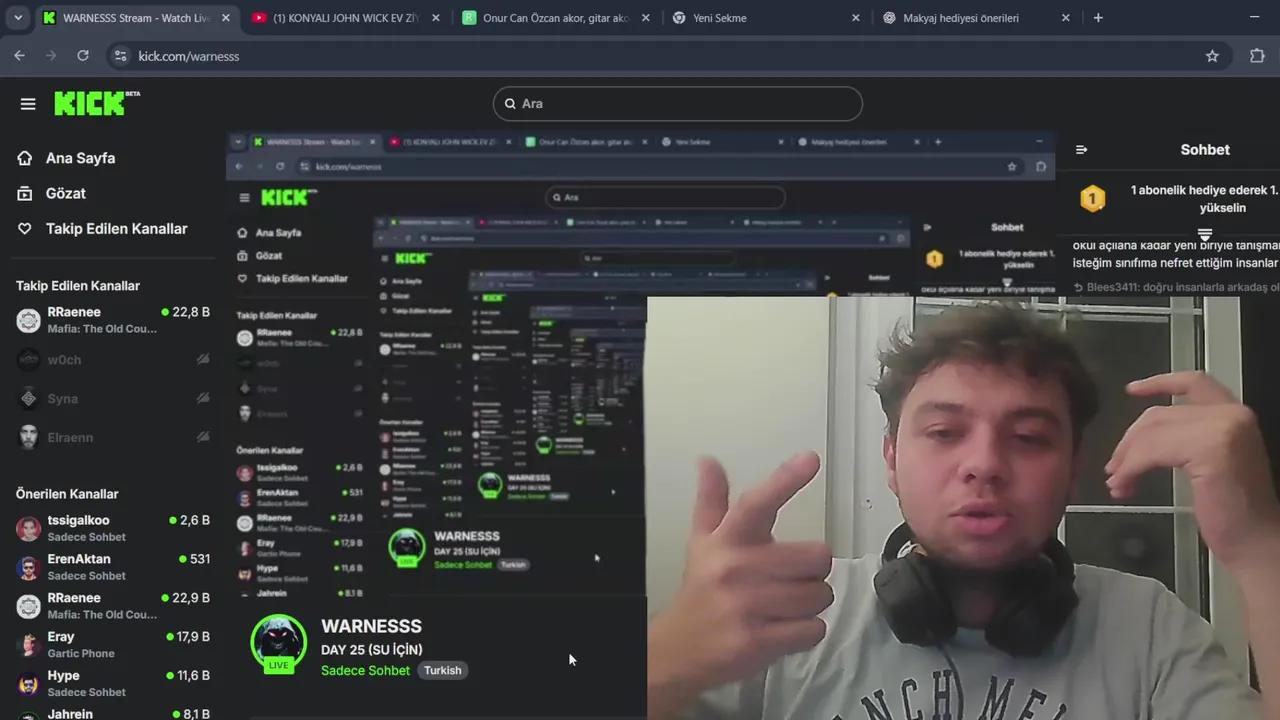The width and height of the screenshot is (1280, 720).
Task: Click the site info icon in address bar
Action: click(x=120, y=56)
